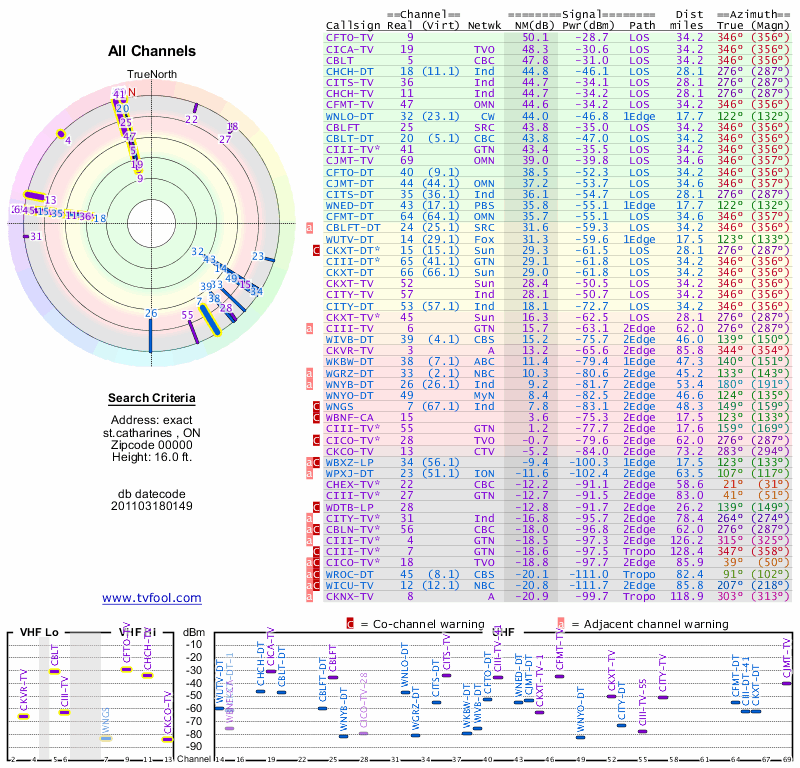The height and width of the screenshot is (768, 800).
Task: Click CFMT-TV marker at channel 69
Action: point(787,683)
